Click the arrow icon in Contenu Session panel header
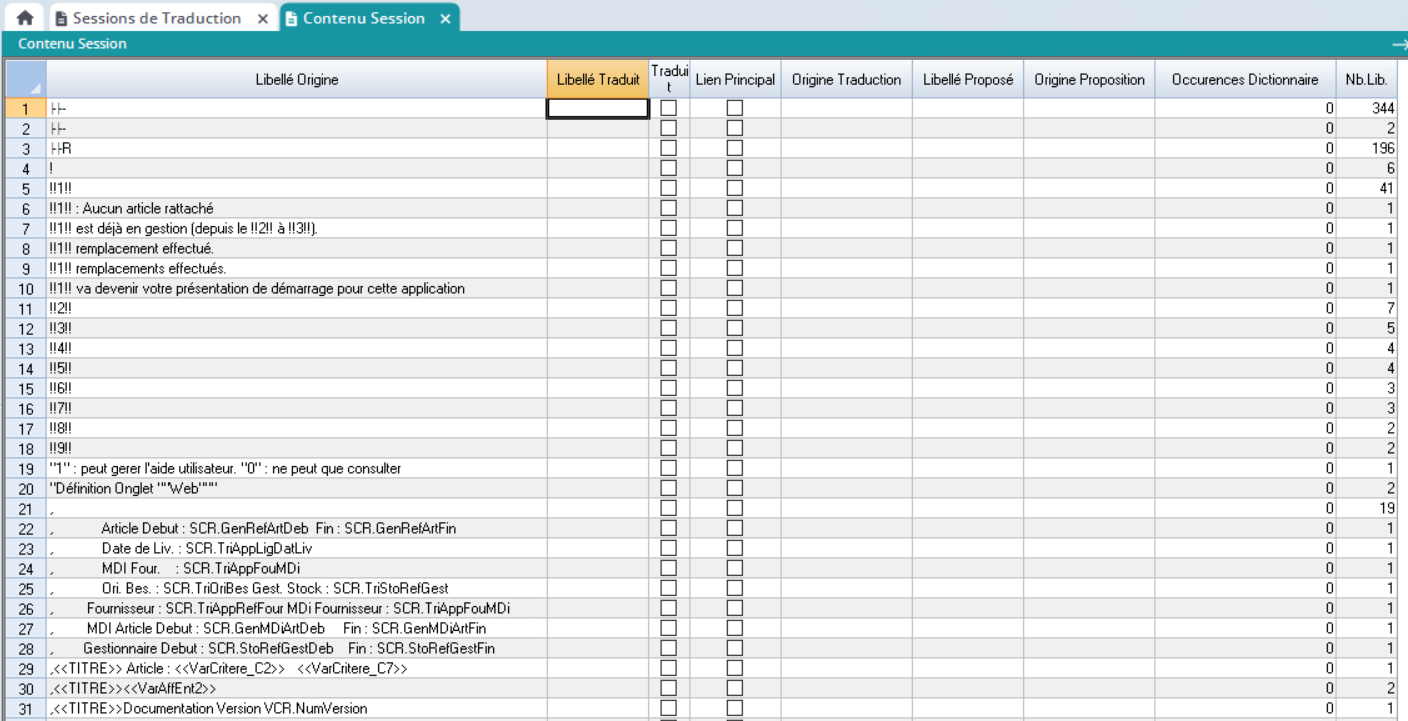This screenshot has width=1408, height=721. [1399, 44]
